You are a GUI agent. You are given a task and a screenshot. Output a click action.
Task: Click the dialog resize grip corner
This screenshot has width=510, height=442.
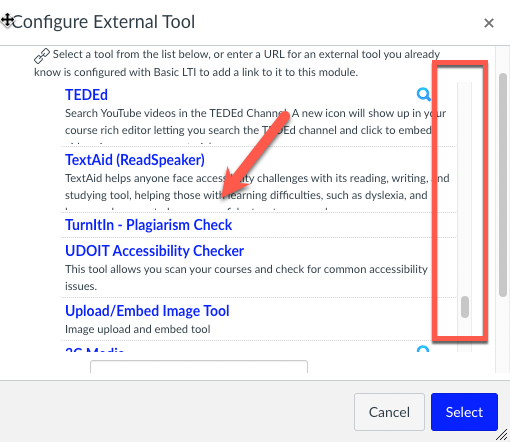(501, 435)
